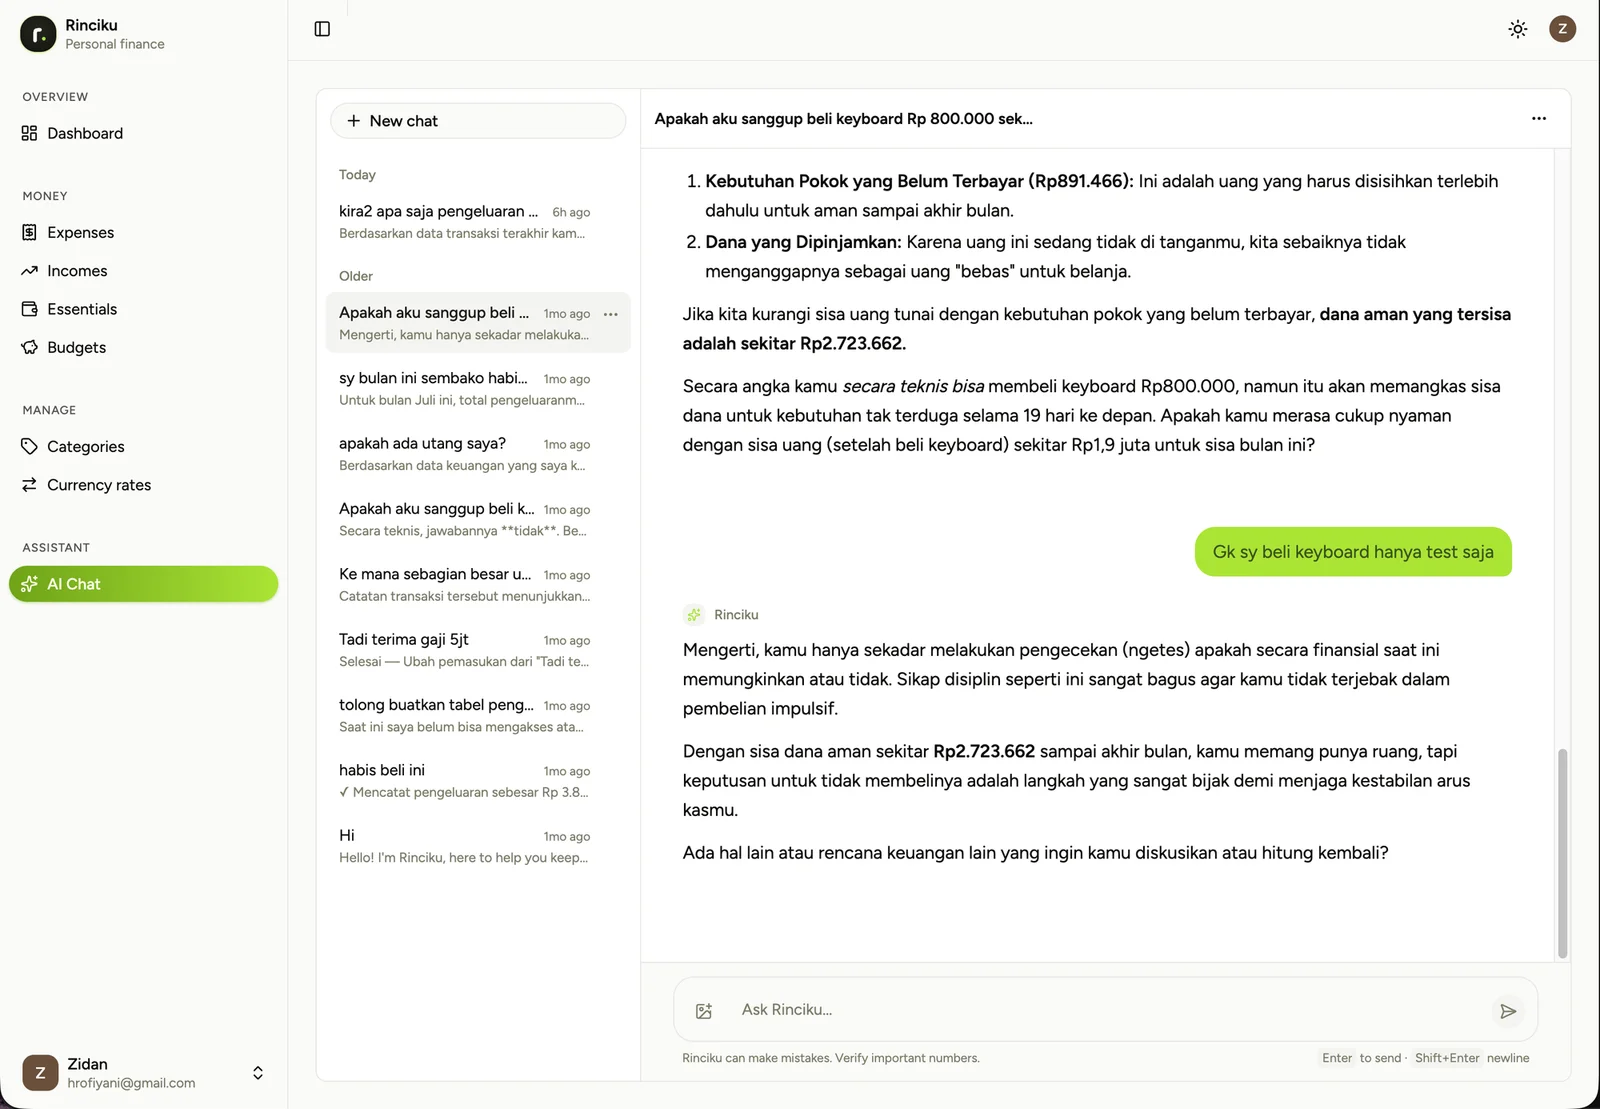Image resolution: width=1600 pixels, height=1109 pixels.
Task: Click the conversation vertical scrollbar
Action: click(x=1562, y=853)
